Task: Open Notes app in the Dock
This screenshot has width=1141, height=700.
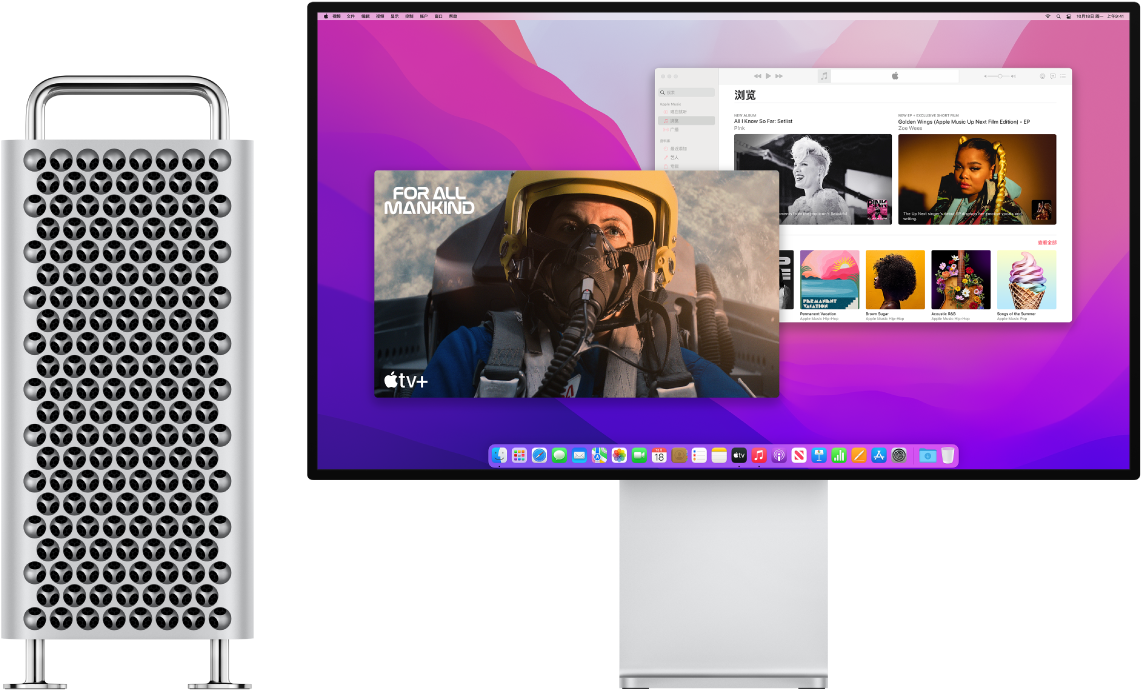Action: (719, 456)
